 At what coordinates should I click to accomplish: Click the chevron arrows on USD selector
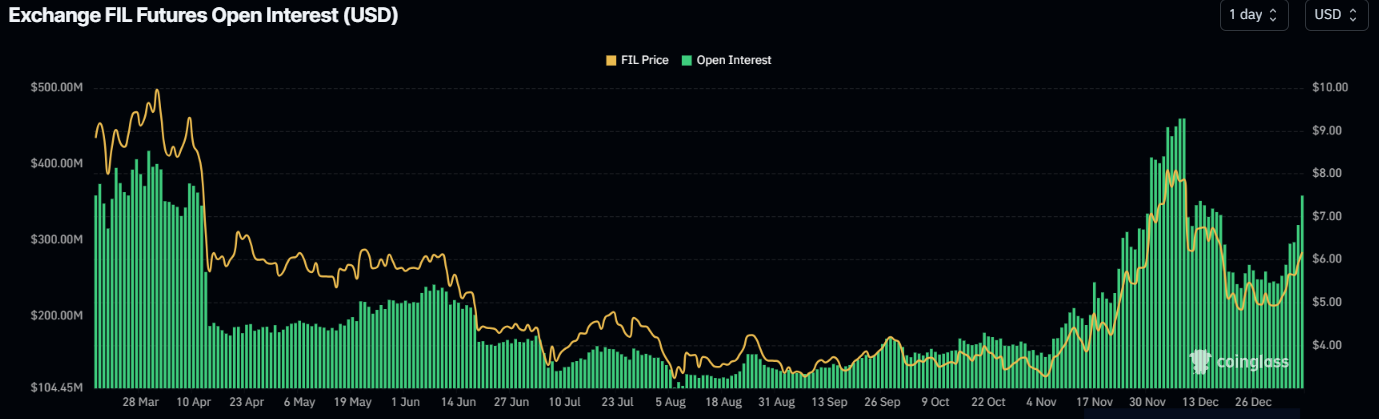[x=1354, y=15]
